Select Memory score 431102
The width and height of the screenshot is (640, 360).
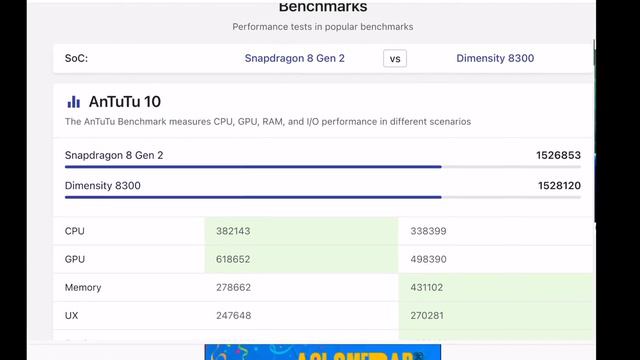(427, 287)
